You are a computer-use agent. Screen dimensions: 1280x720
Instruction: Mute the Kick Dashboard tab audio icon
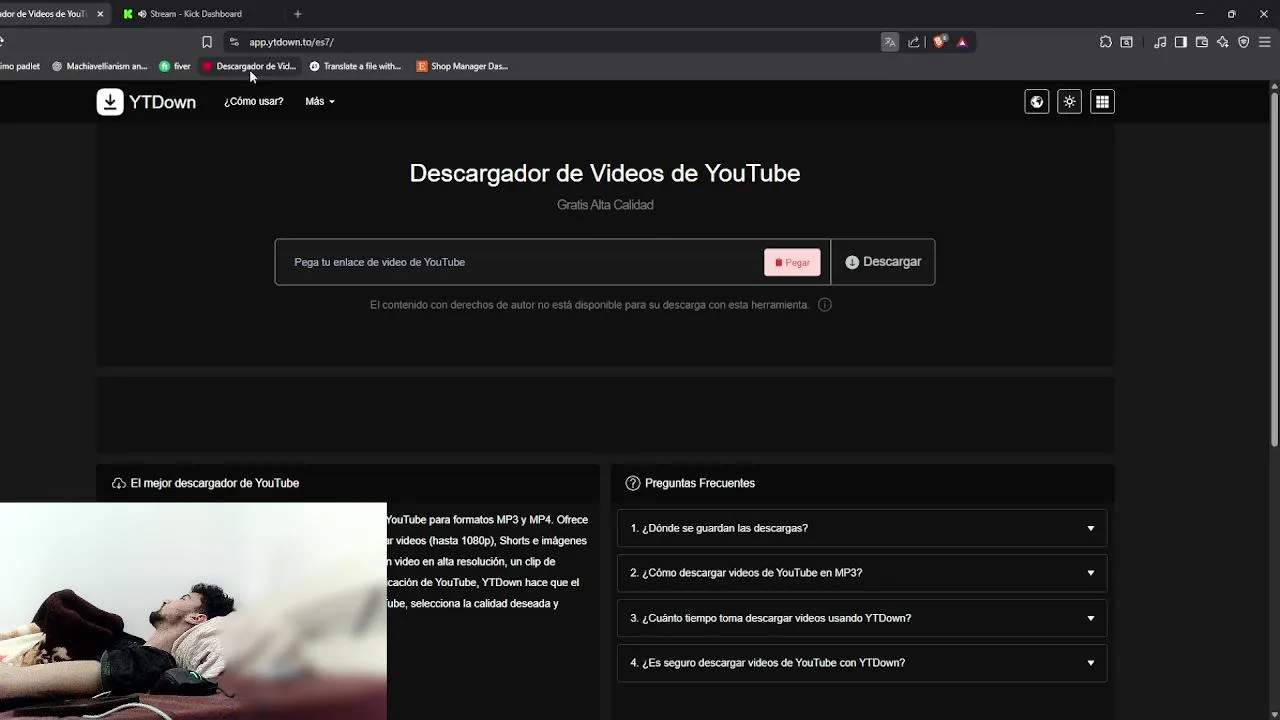[x=142, y=14]
